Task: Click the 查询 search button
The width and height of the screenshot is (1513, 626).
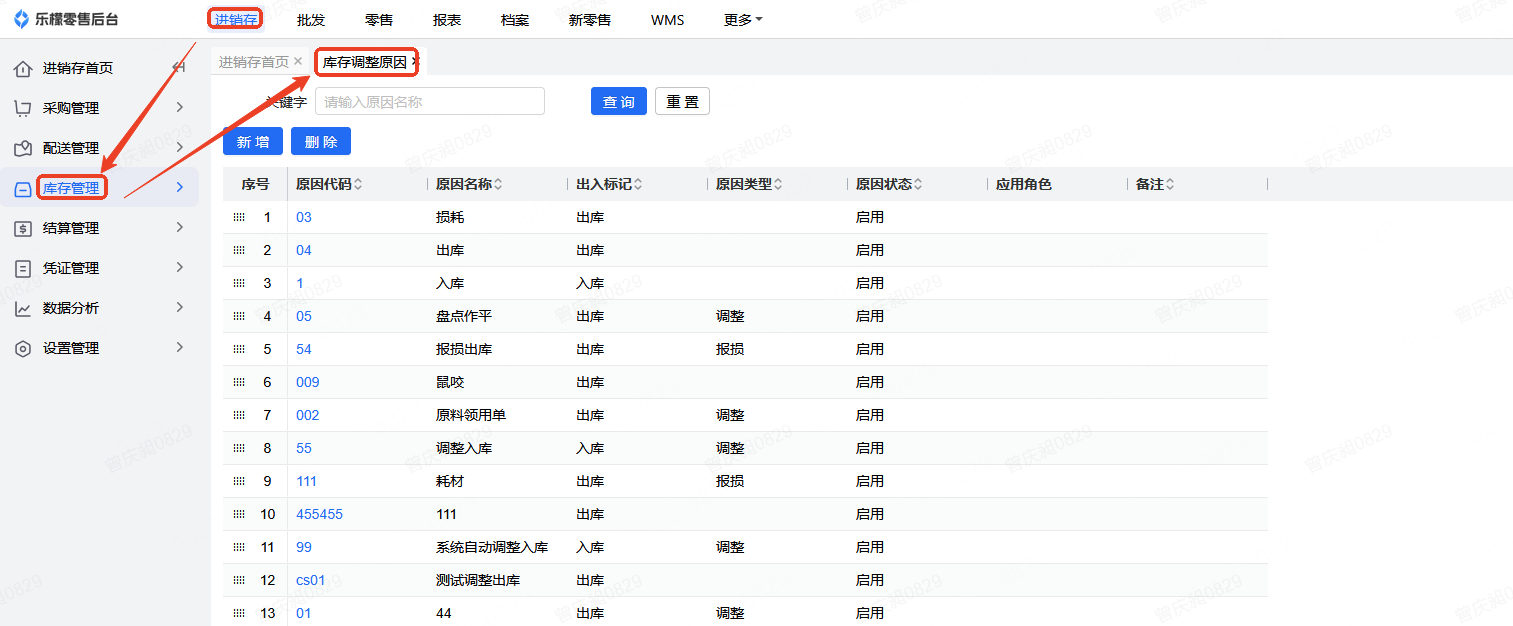Action: point(618,102)
